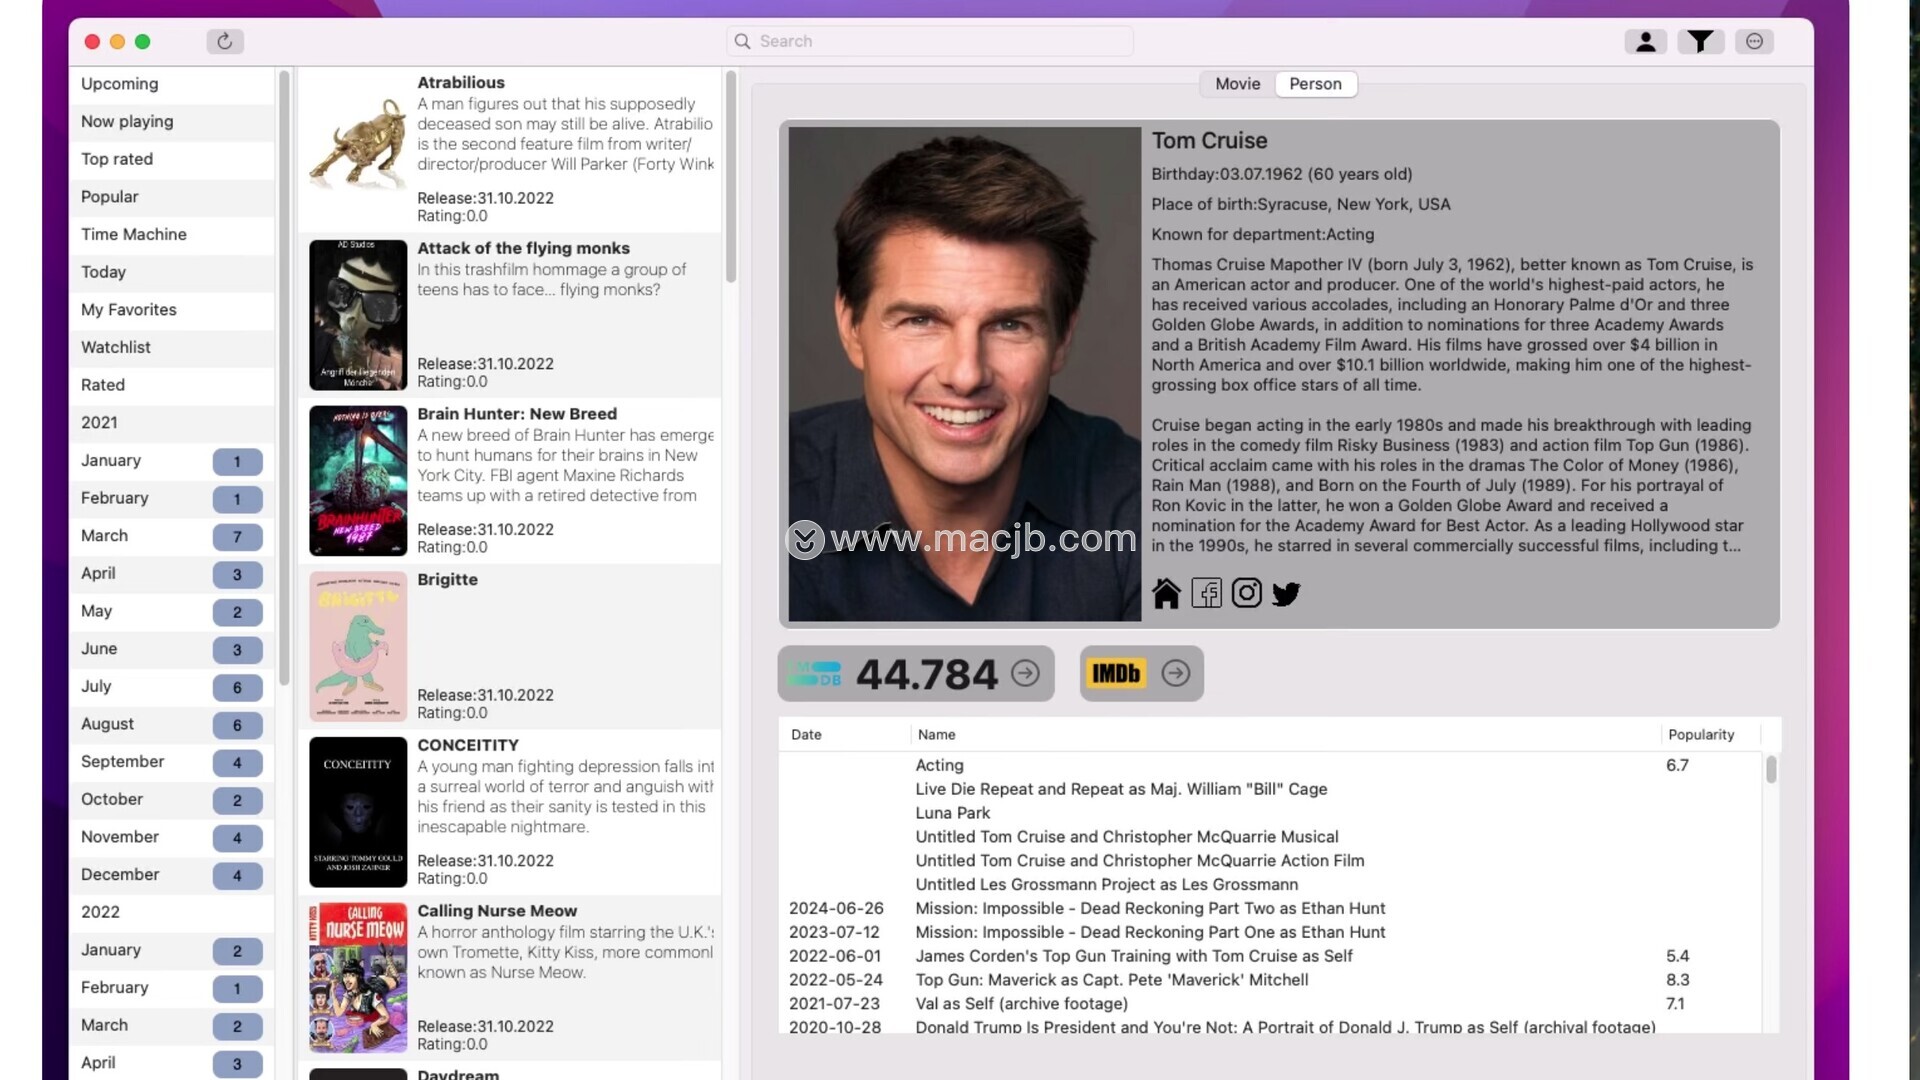Open the more options ellipsis icon

1754,41
